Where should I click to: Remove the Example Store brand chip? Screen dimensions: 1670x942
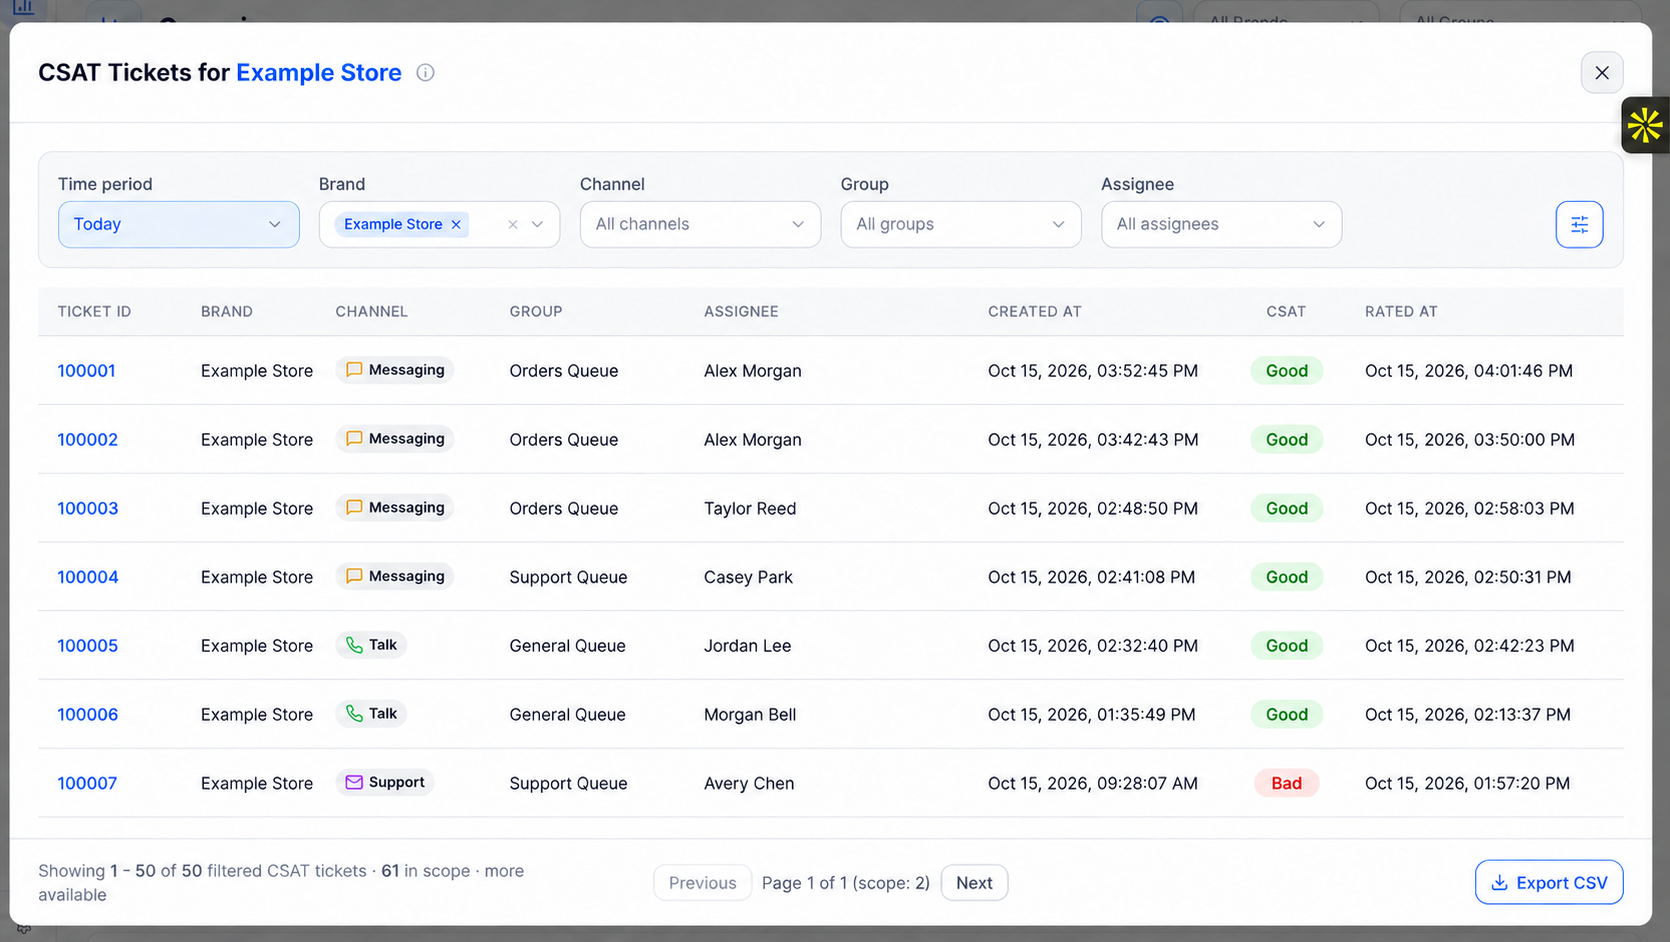[x=456, y=224]
